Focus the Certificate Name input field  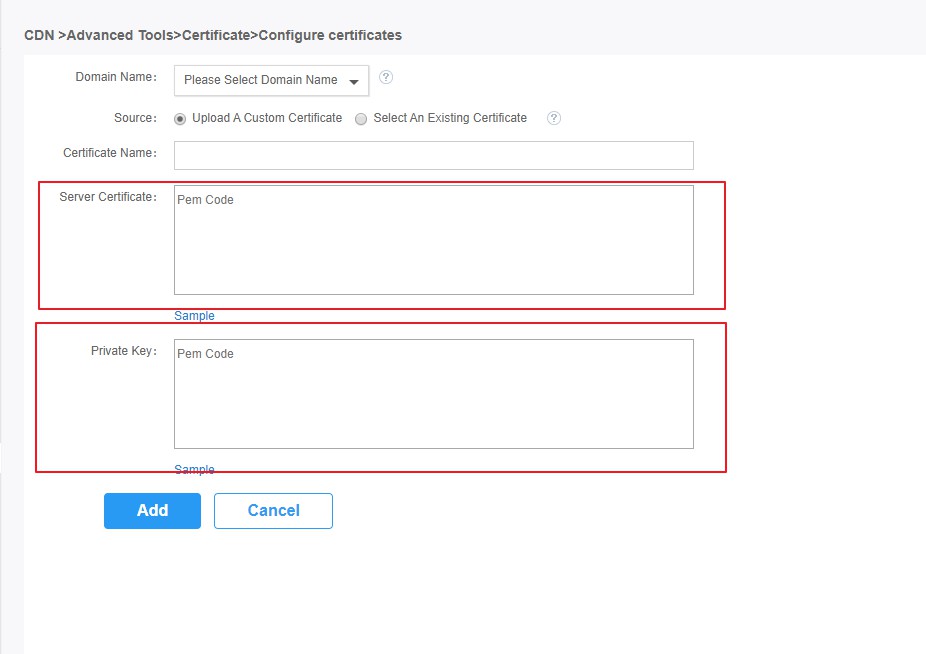point(433,155)
